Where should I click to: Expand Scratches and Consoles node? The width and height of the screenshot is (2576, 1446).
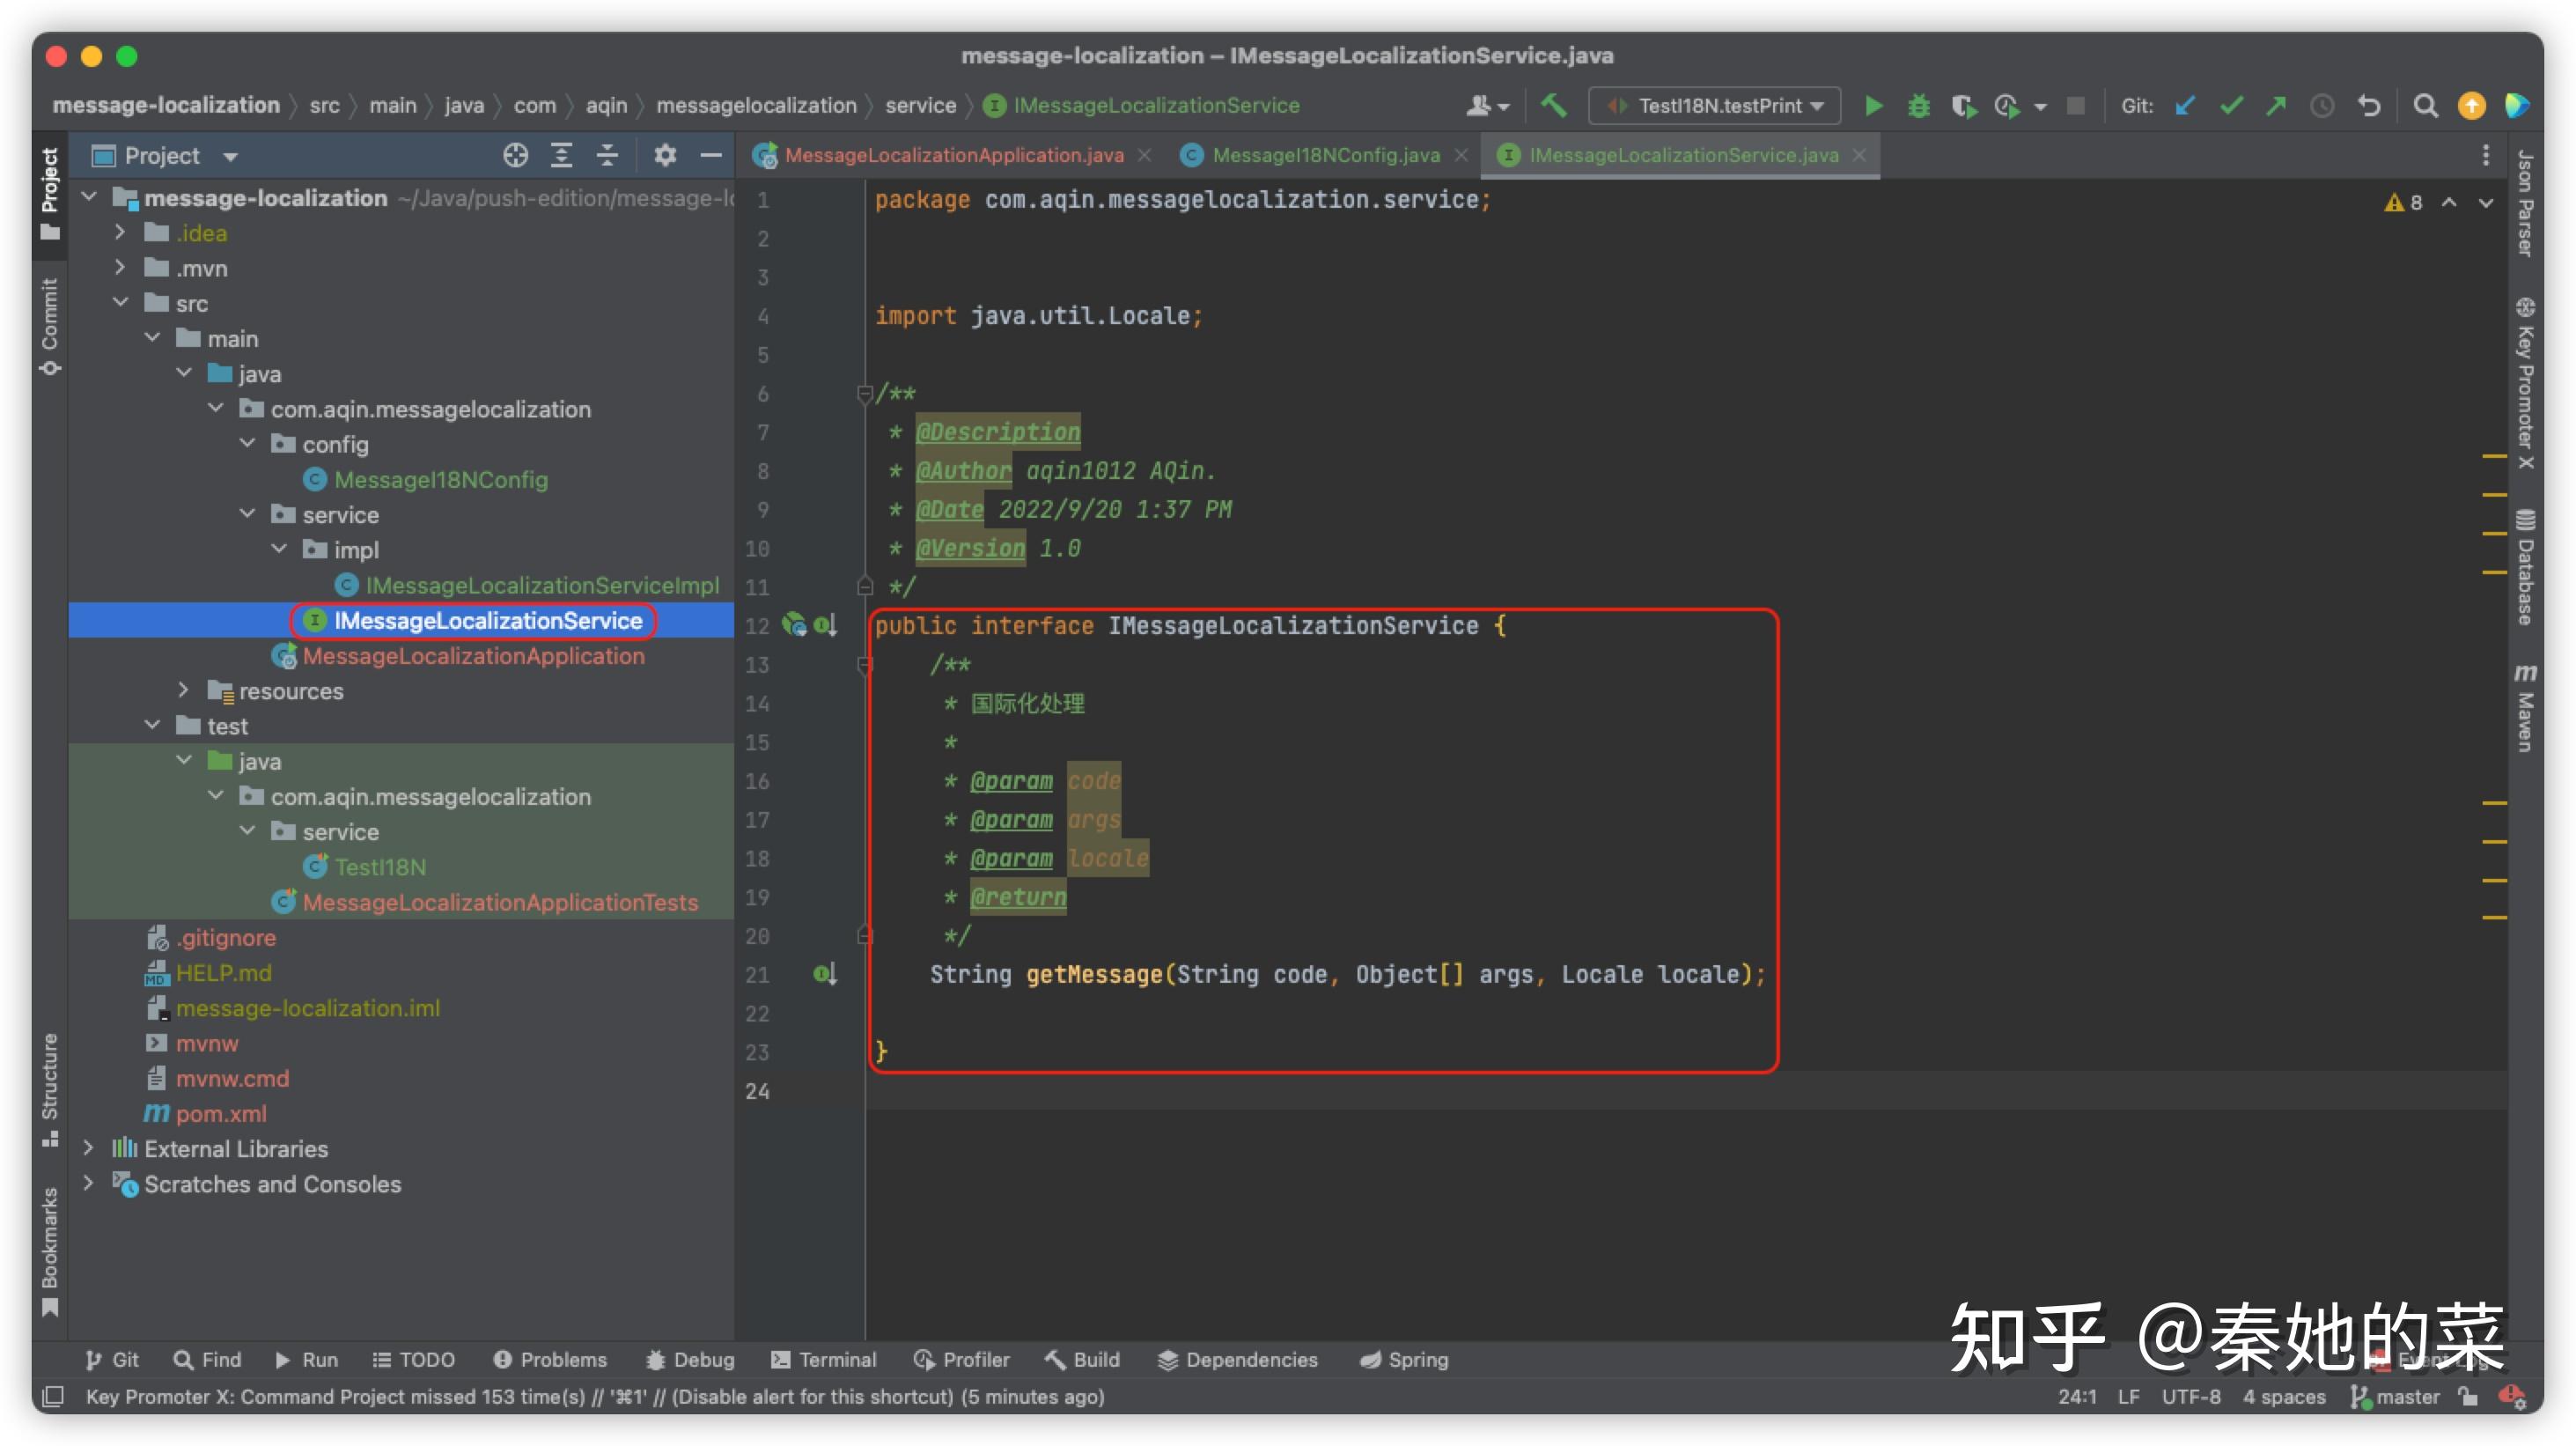88,1183
